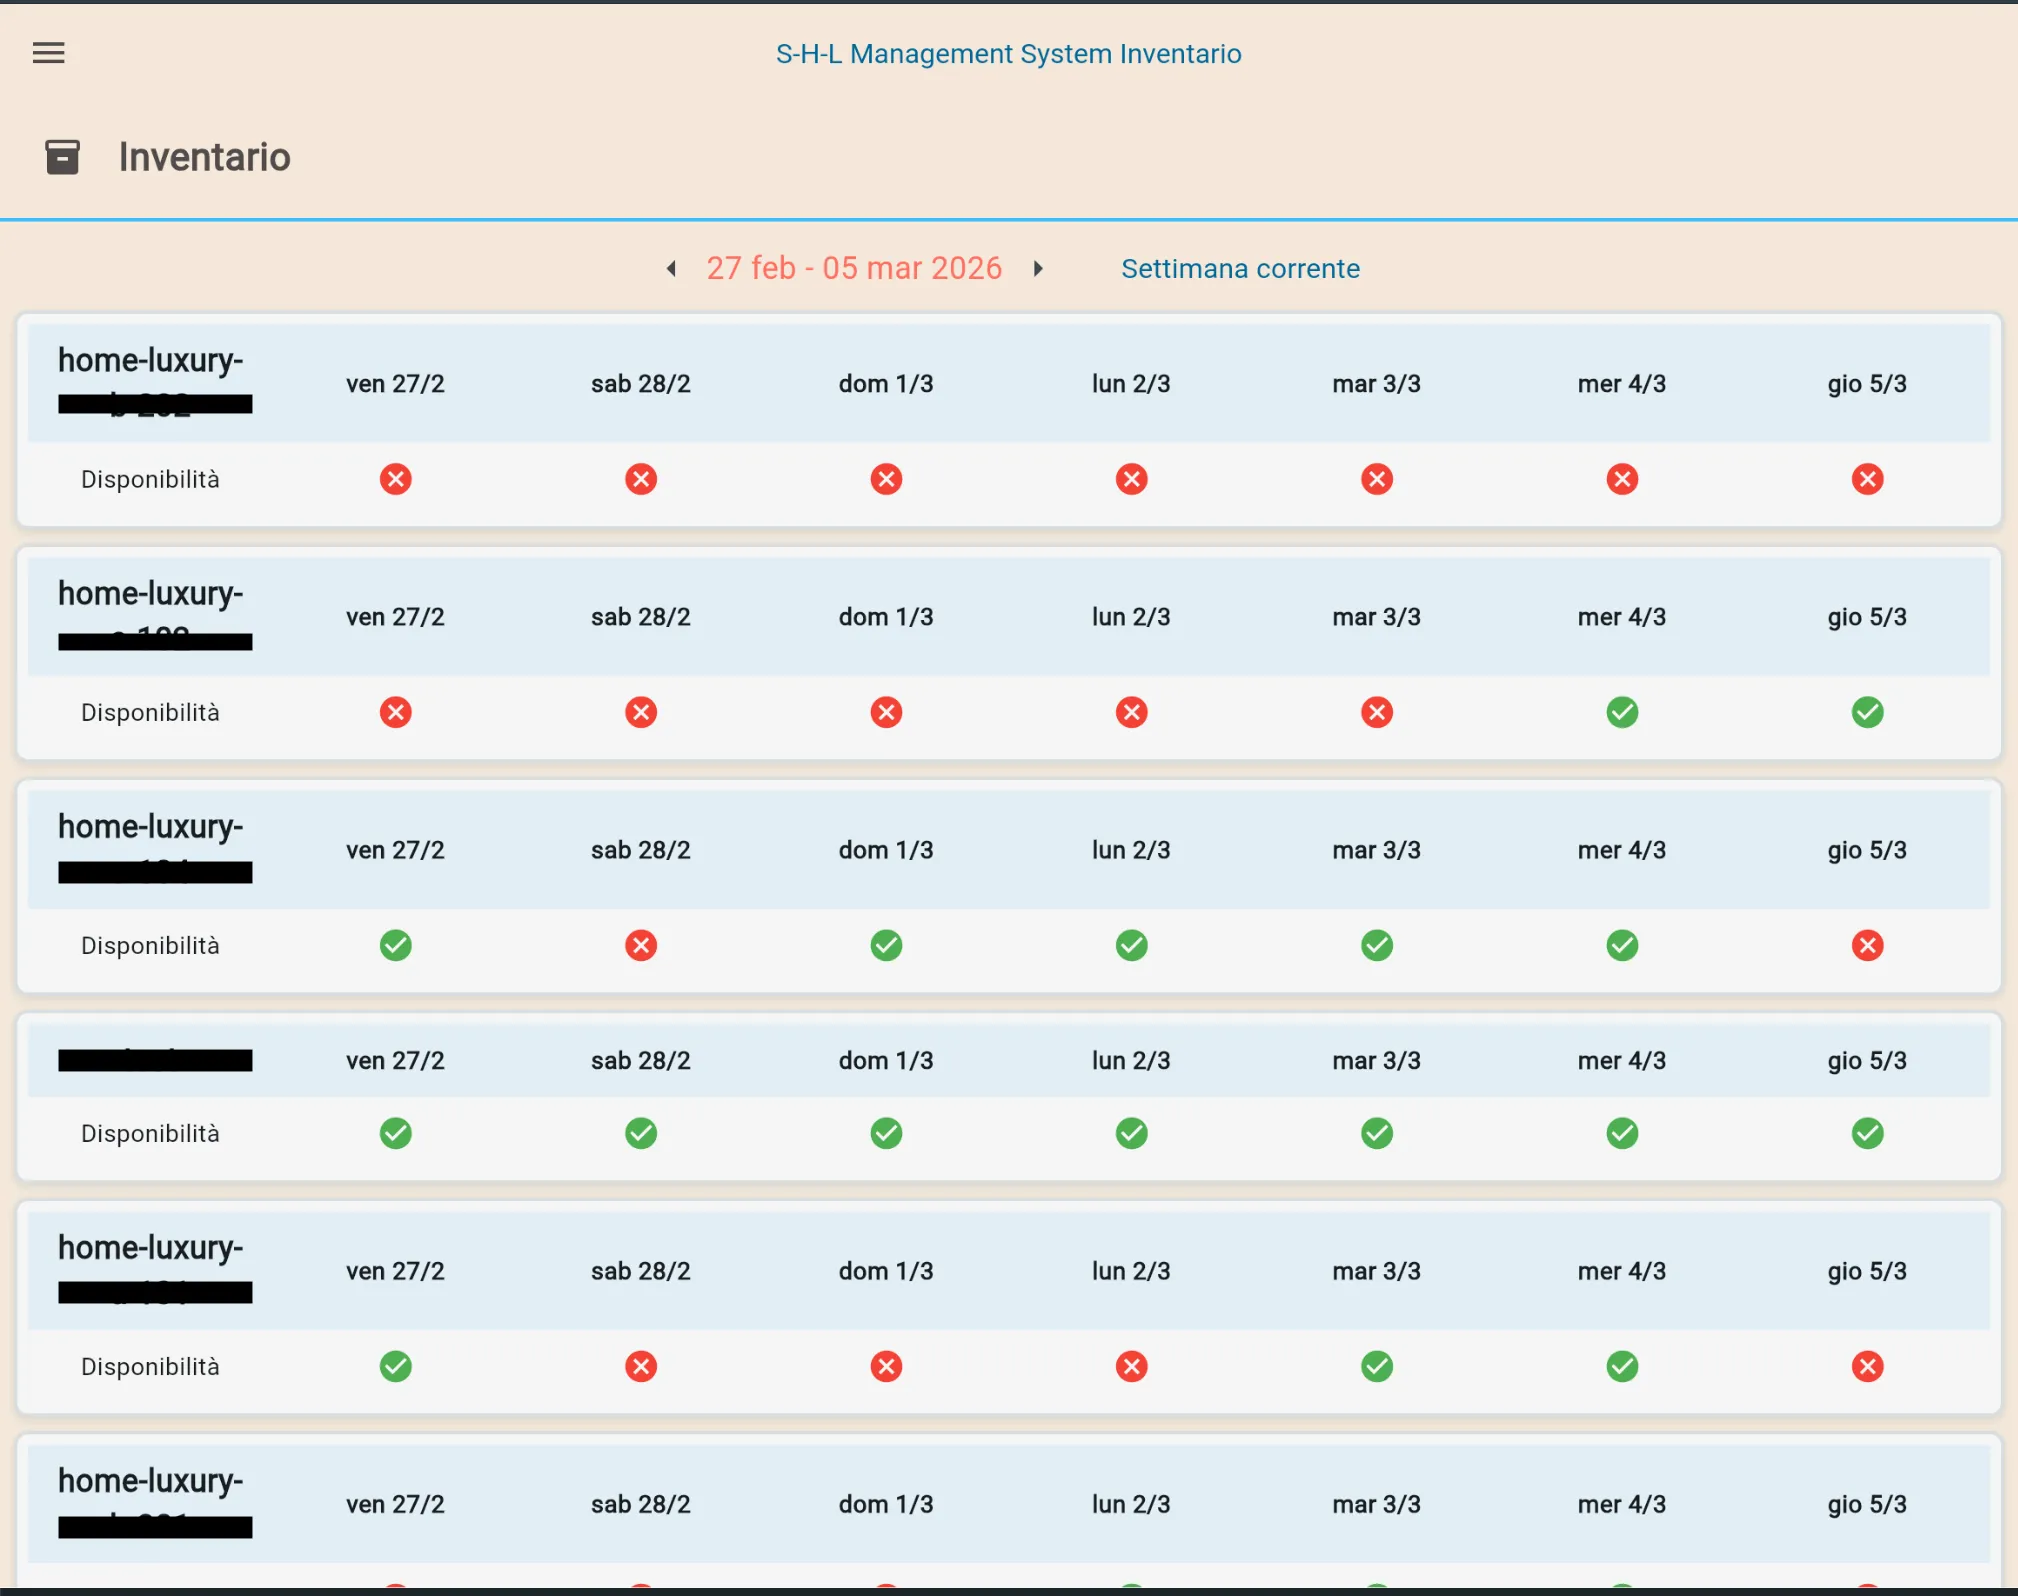Click the red X under lun 2/3, second property
The width and height of the screenshot is (2018, 1596).
coord(1131,711)
